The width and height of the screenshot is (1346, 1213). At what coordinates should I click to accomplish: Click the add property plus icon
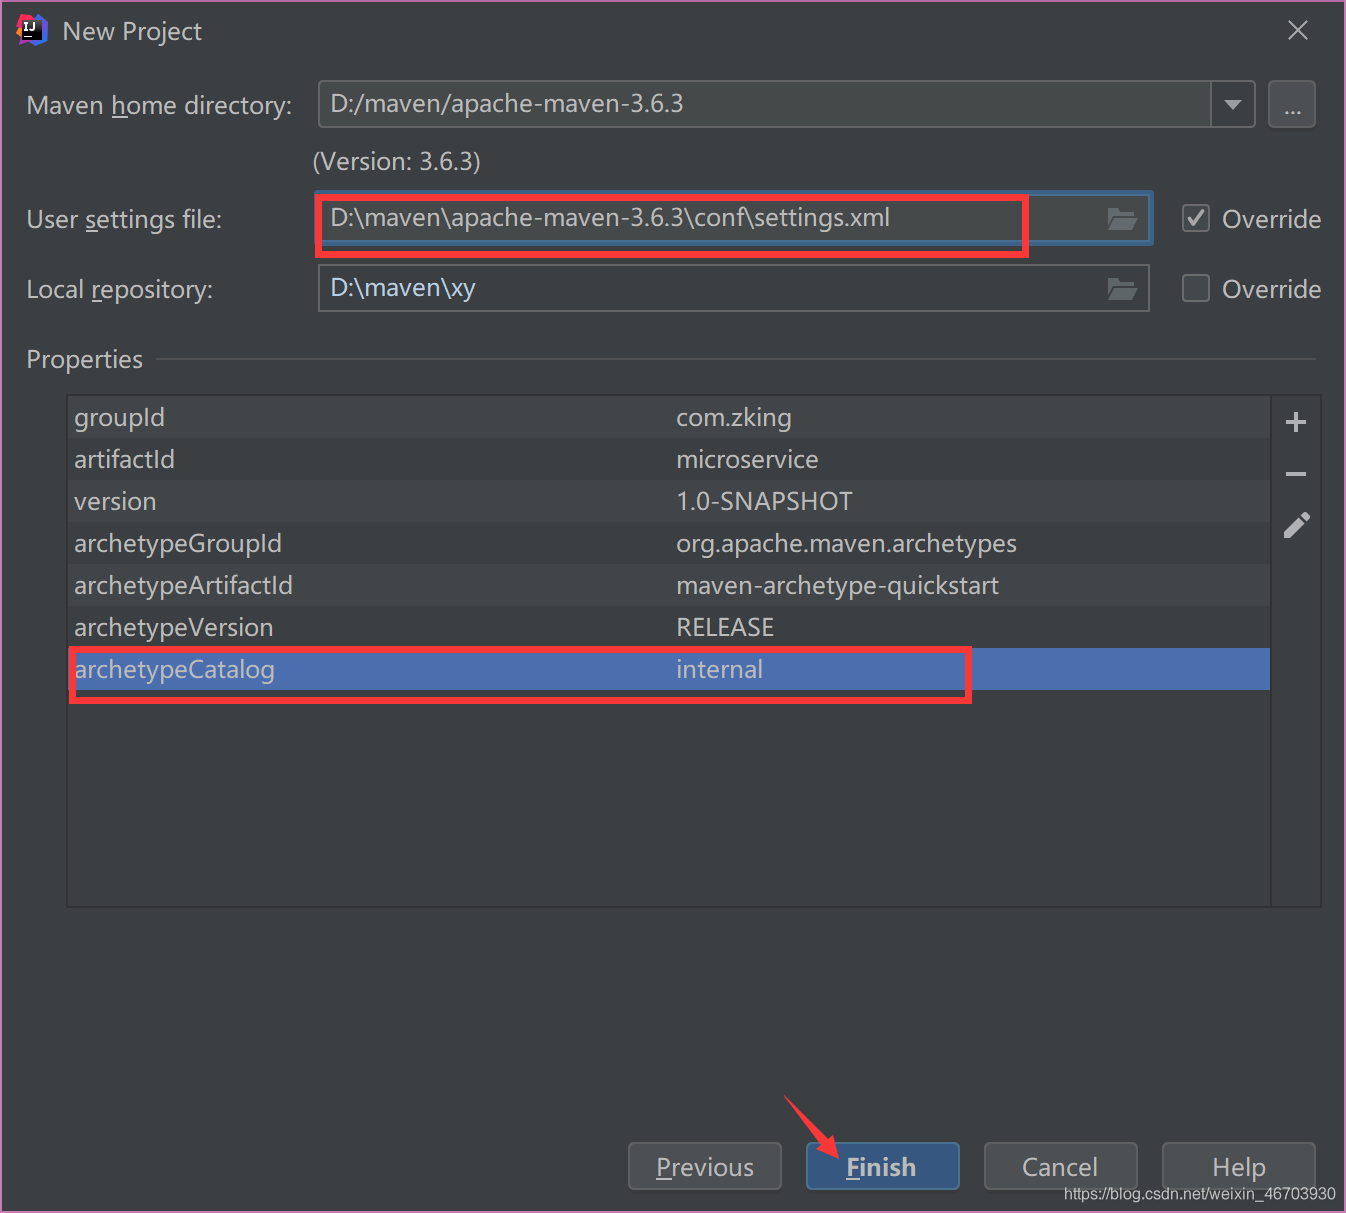(x=1296, y=422)
